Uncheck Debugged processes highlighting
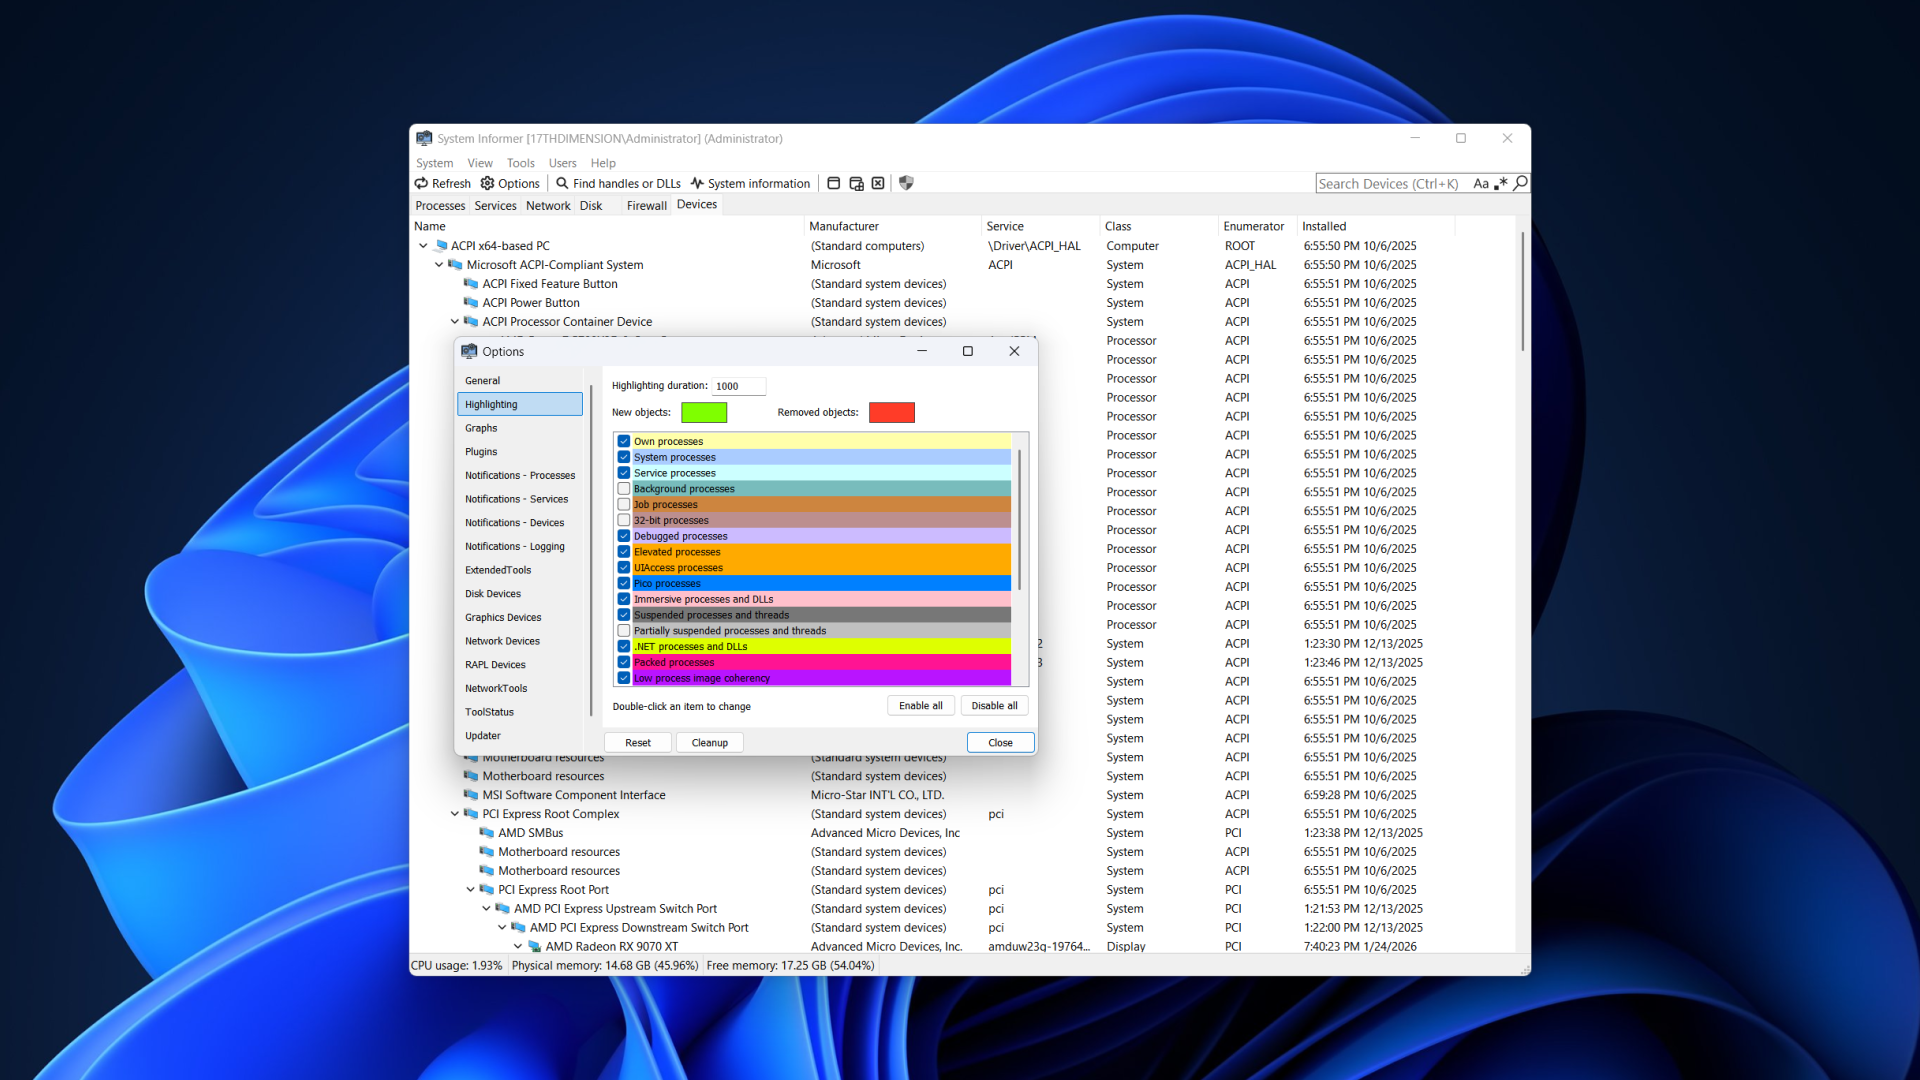Image resolution: width=1920 pixels, height=1080 pixels. (x=624, y=536)
